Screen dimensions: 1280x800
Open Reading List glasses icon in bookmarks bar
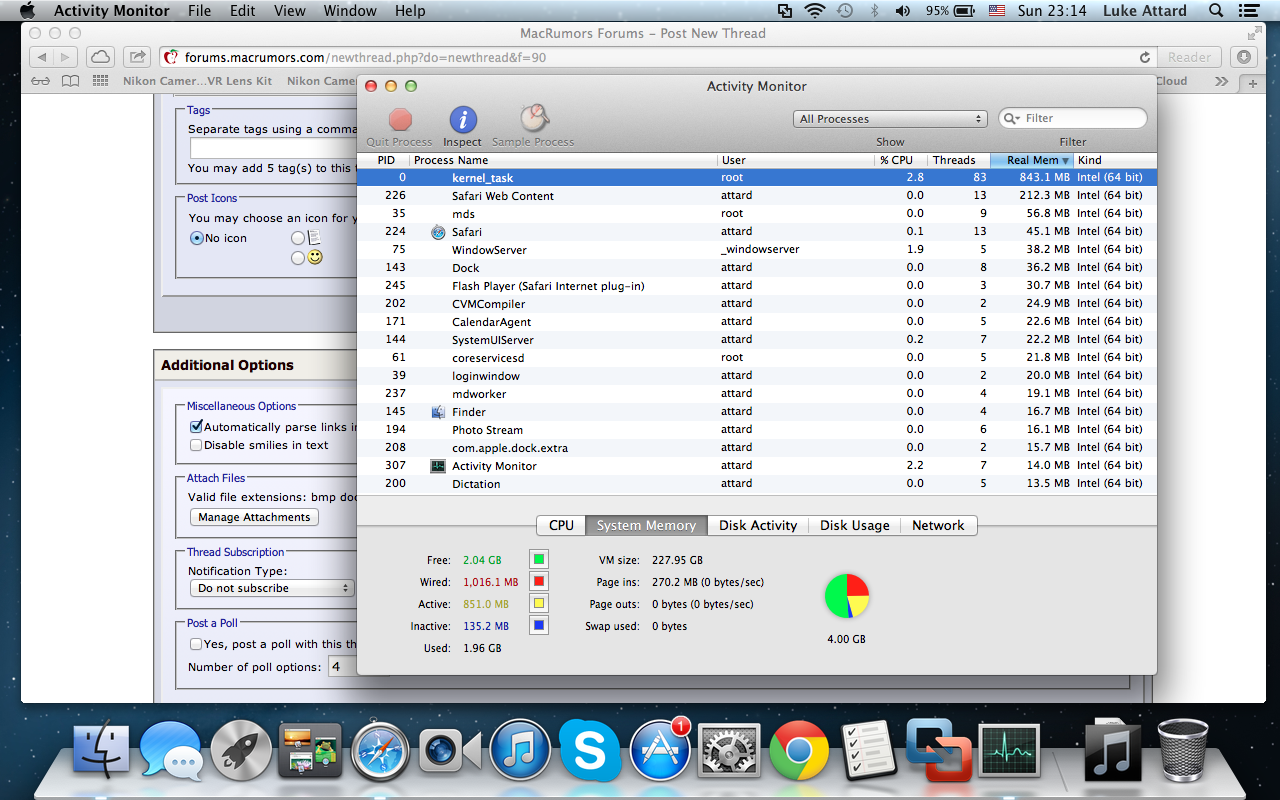click(x=41, y=81)
